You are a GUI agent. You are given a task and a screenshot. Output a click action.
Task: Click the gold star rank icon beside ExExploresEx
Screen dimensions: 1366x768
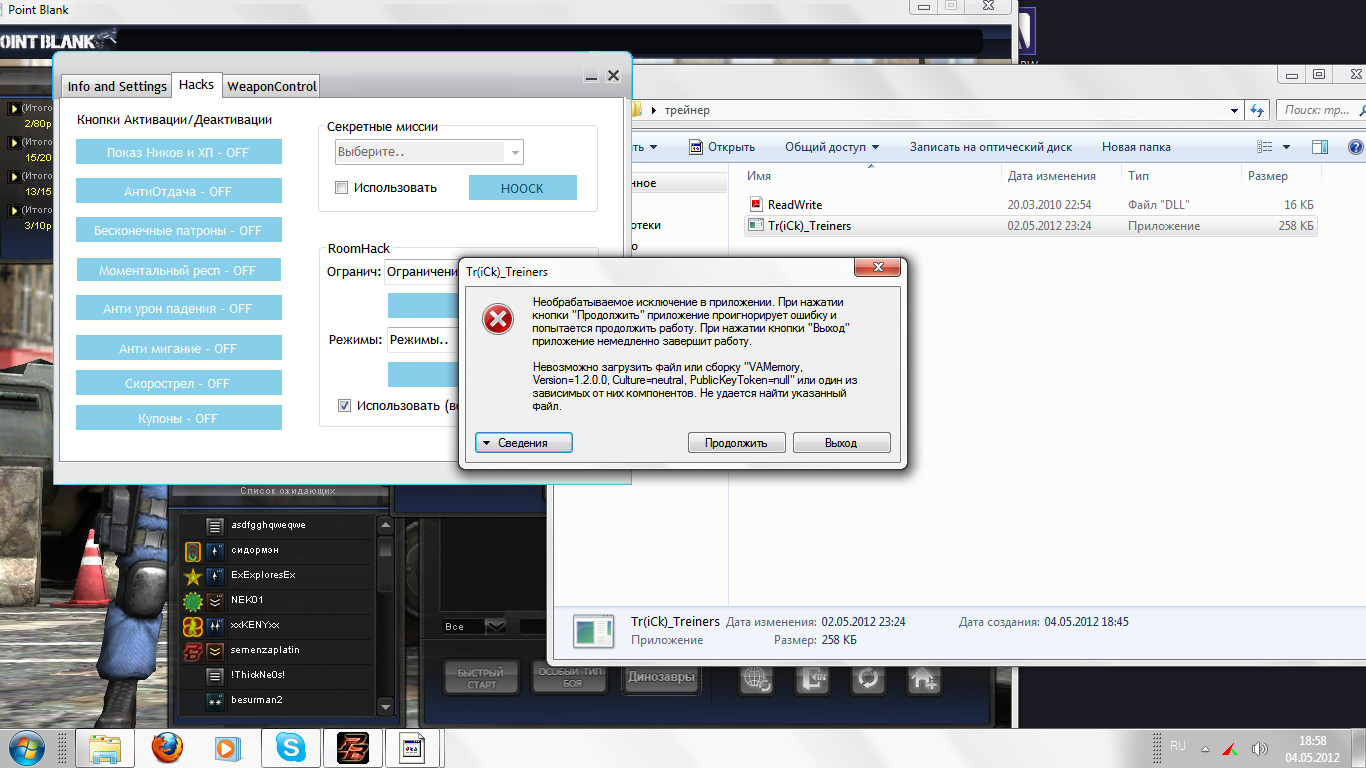[x=193, y=576]
